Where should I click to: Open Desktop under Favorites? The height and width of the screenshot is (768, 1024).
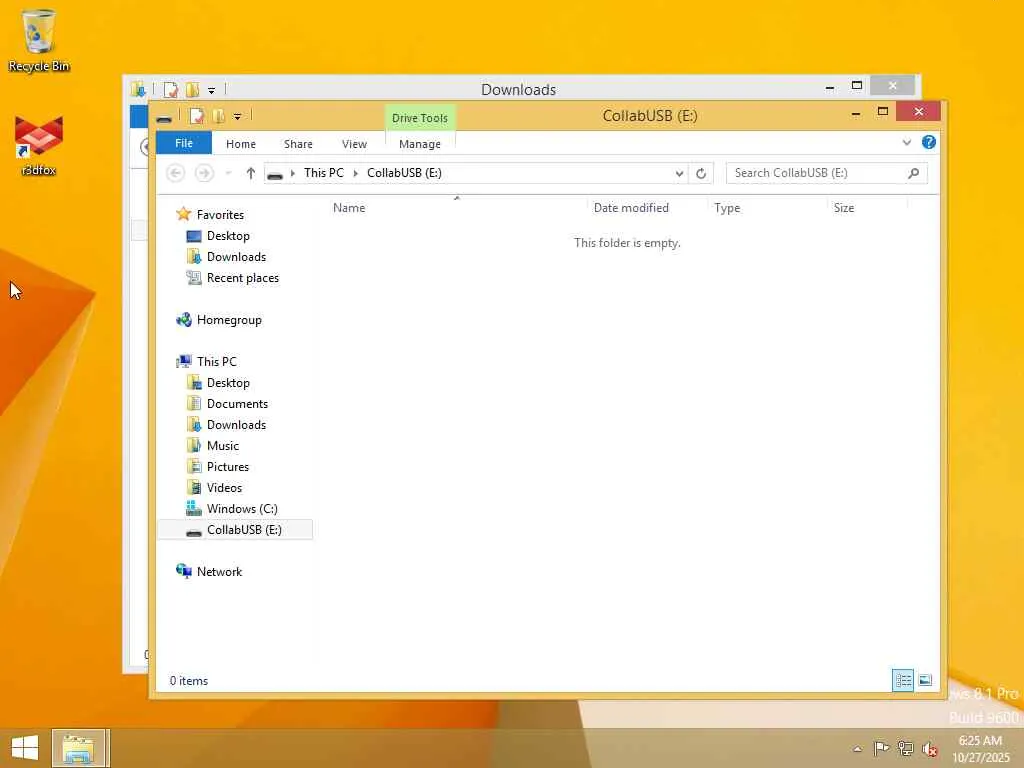[x=228, y=236]
